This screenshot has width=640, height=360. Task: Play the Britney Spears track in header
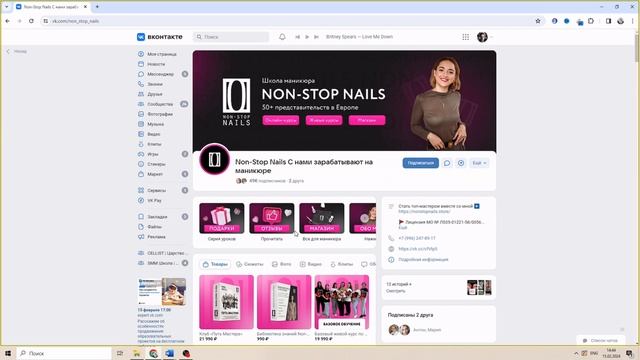[307, 37]
